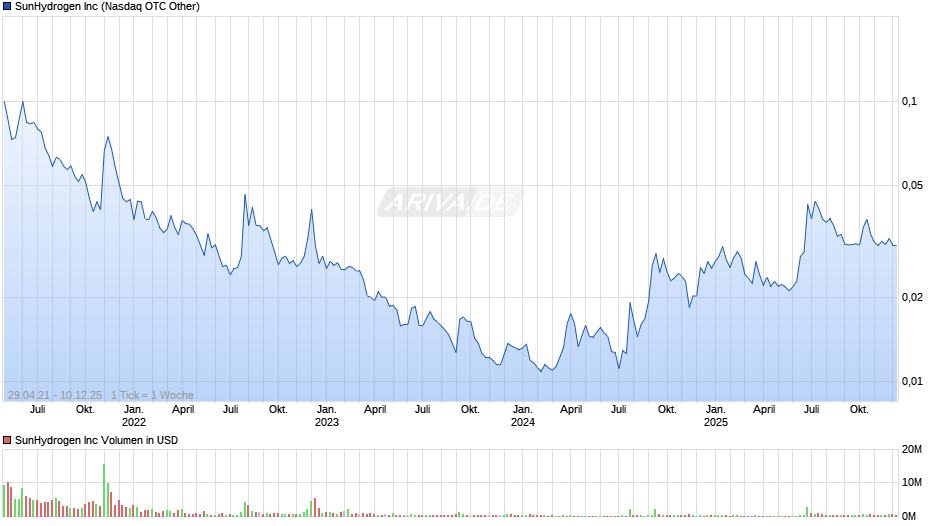
Task: Click the price spike peak in July 2025
Action: (815, 202)
